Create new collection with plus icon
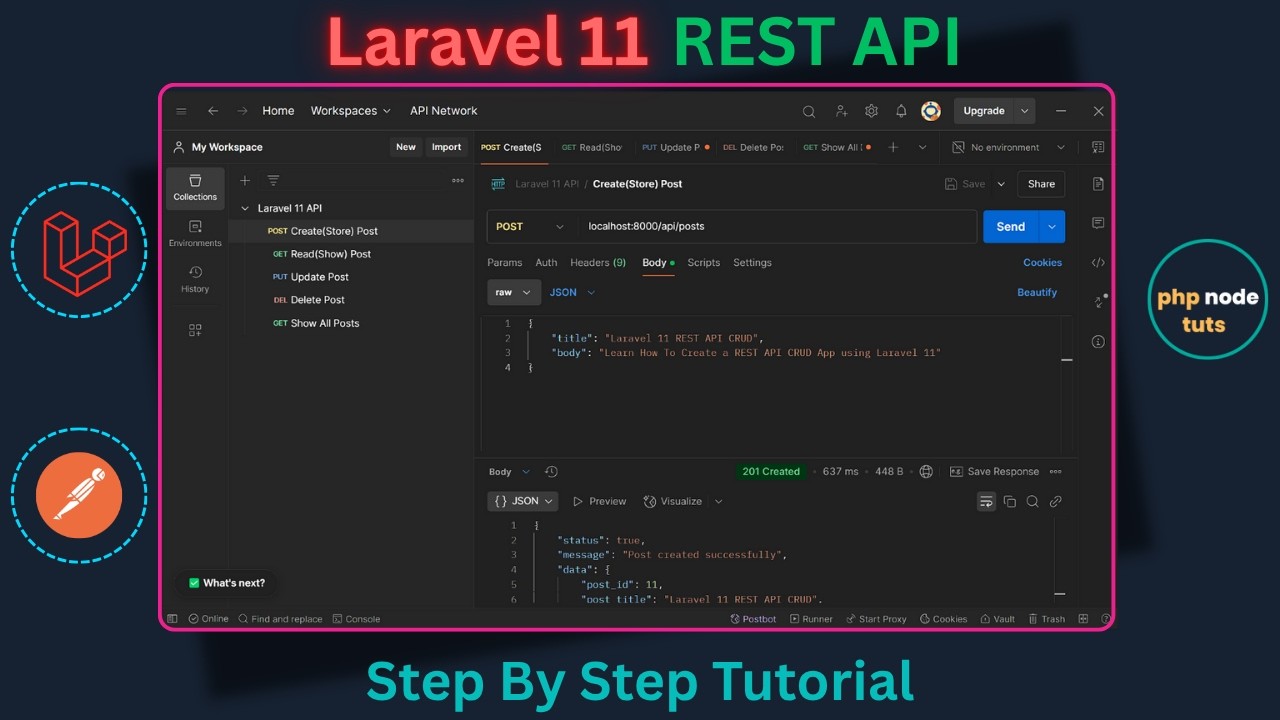 245,181
